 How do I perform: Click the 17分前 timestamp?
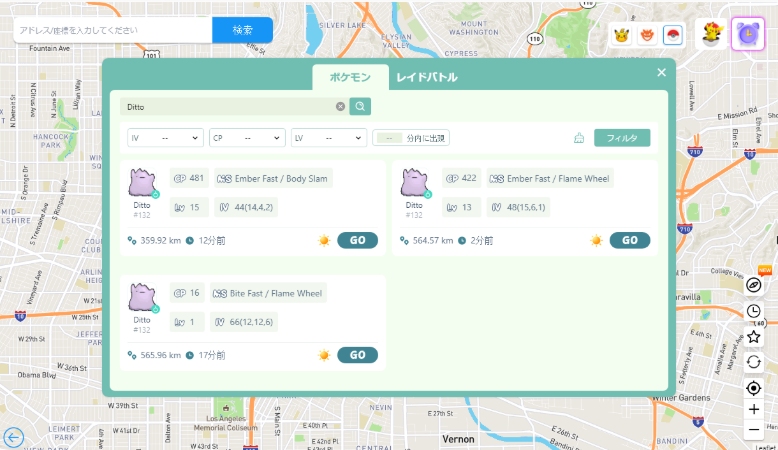click(212, 355)
